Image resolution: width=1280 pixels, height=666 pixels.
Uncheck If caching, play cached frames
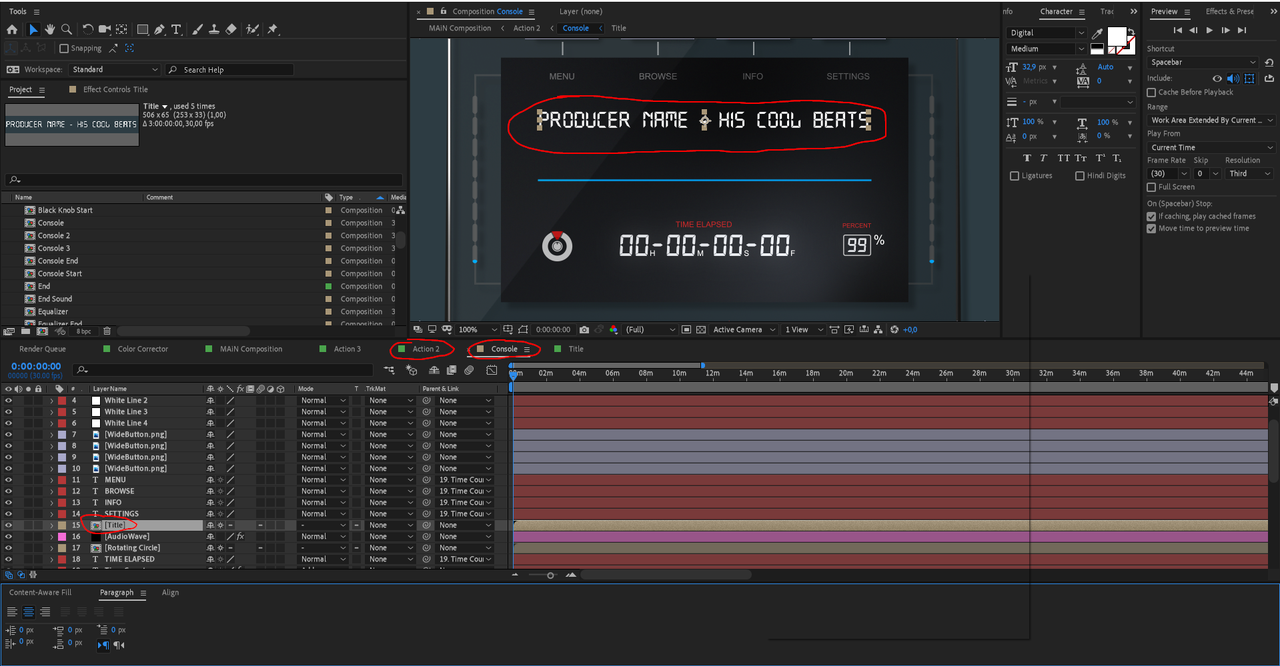1152,216
